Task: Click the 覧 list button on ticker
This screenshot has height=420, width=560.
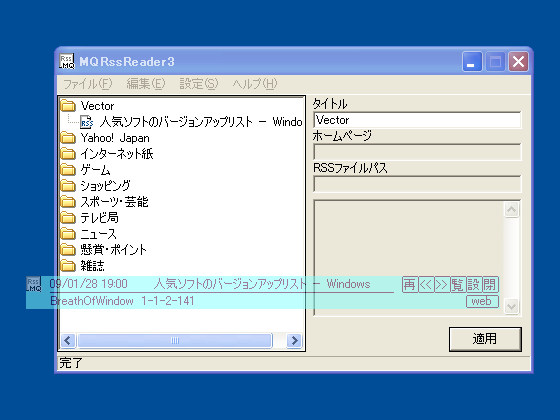Action: (x=458, y=285)
